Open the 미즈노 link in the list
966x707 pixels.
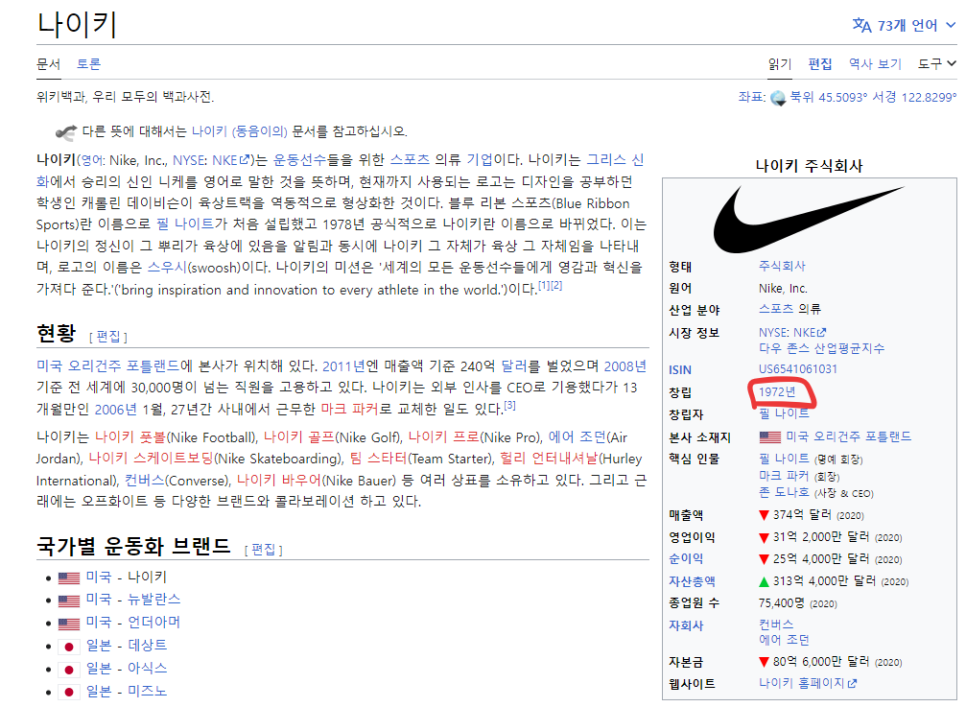[x=147, y=691]
